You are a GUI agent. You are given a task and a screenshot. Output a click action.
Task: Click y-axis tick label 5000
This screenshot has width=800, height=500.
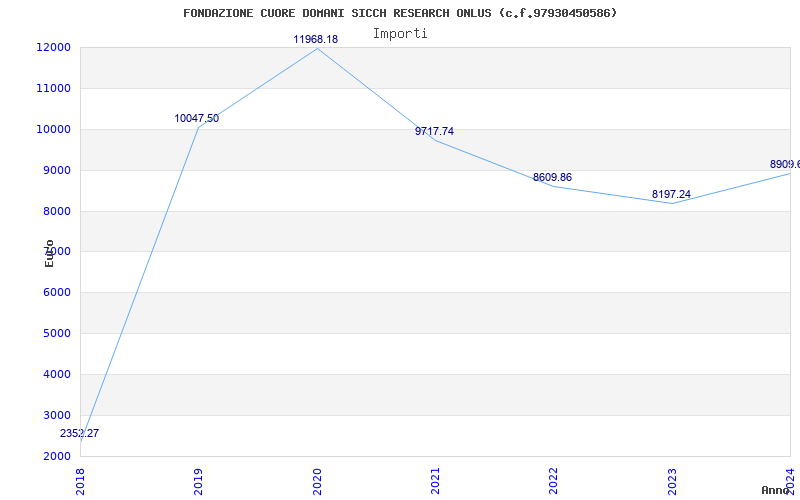56,333
